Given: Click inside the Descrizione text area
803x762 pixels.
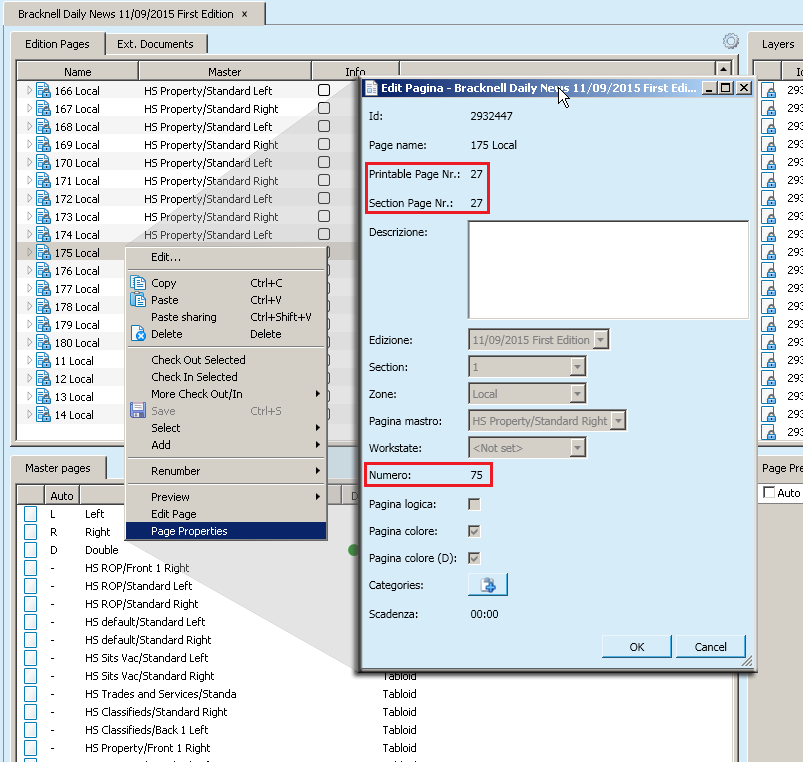Looking at the screenshot, I should tap(608, 270).
